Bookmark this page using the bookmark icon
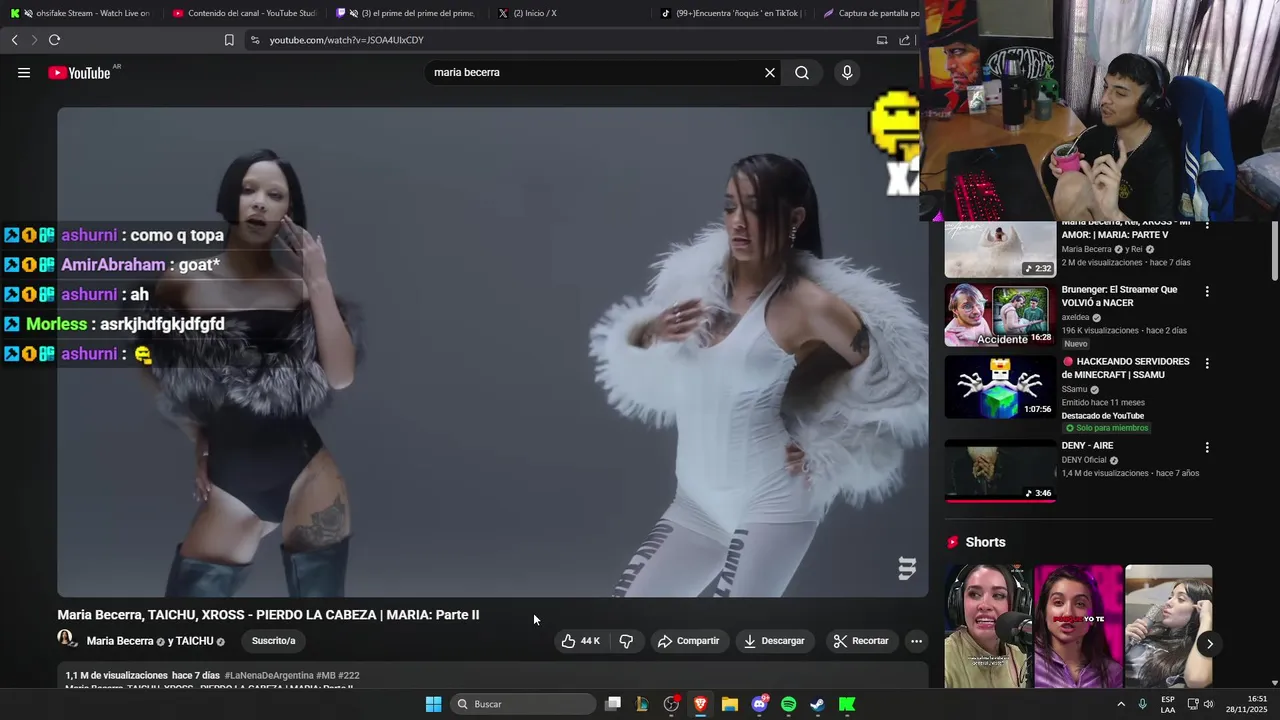 click(x=229, y=40)
